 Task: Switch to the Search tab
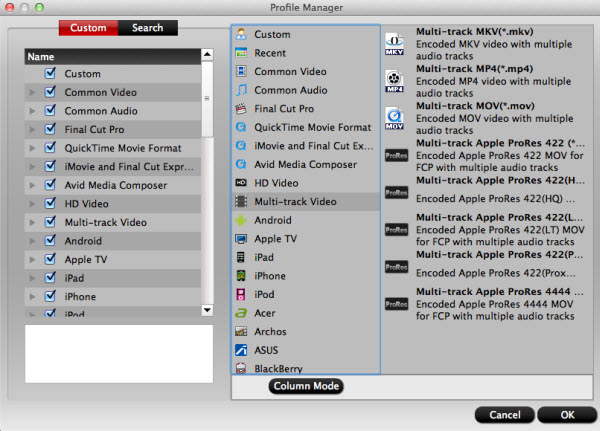148,28
